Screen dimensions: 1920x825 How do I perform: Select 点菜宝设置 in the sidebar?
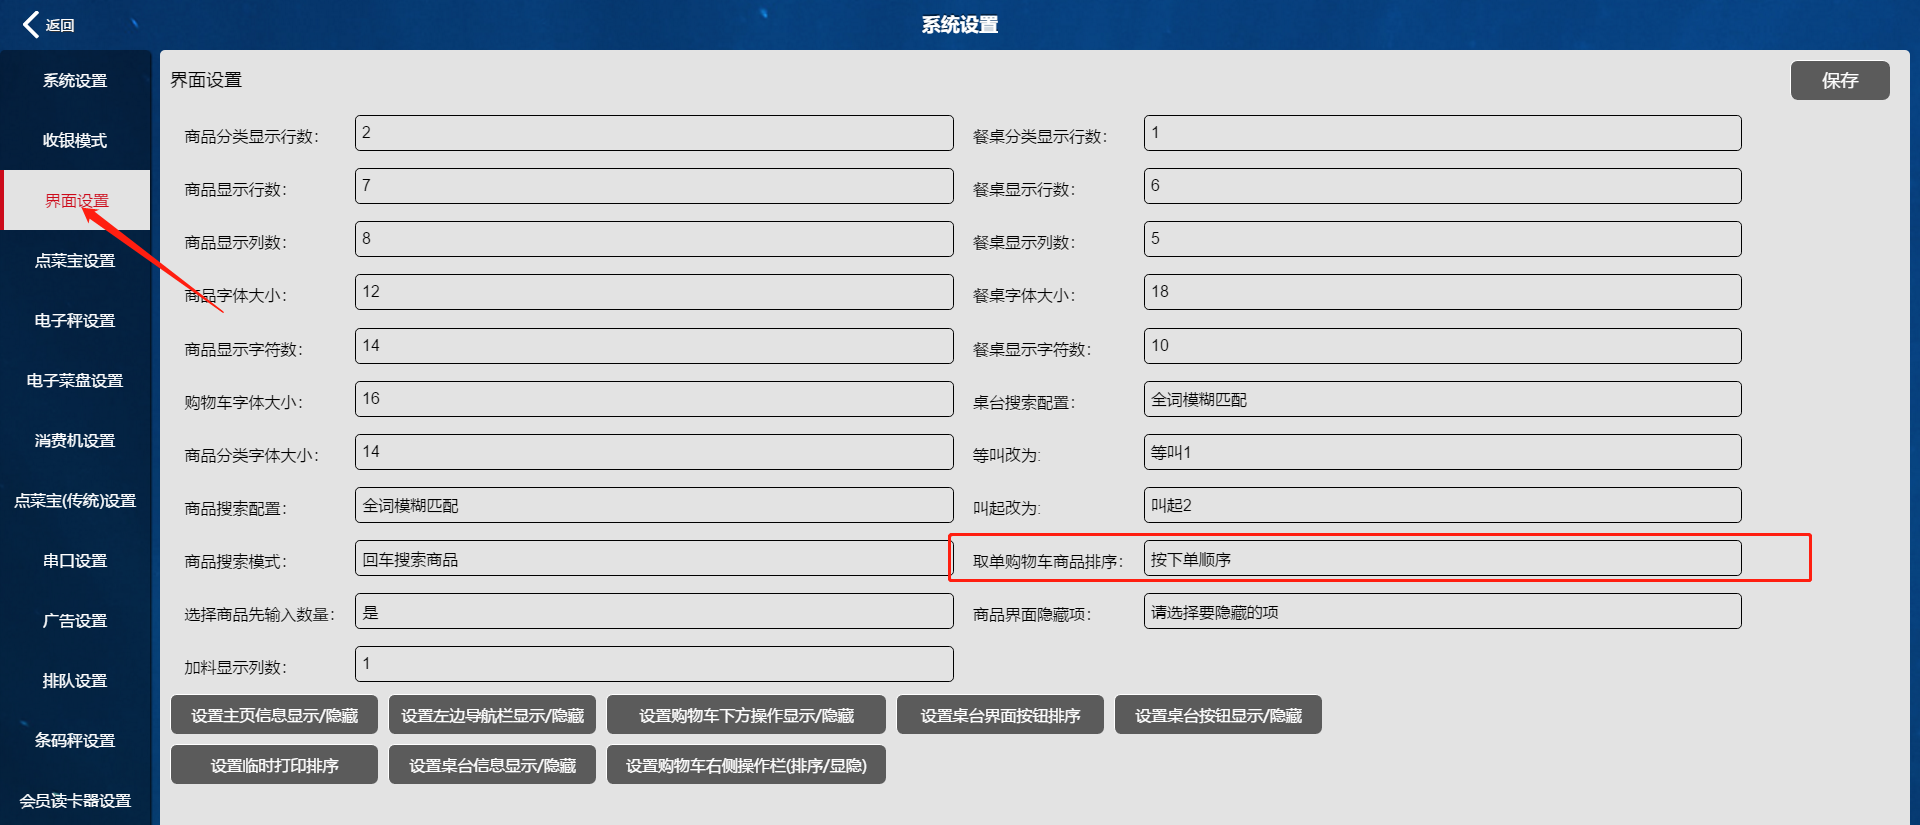tap(75, 261)
